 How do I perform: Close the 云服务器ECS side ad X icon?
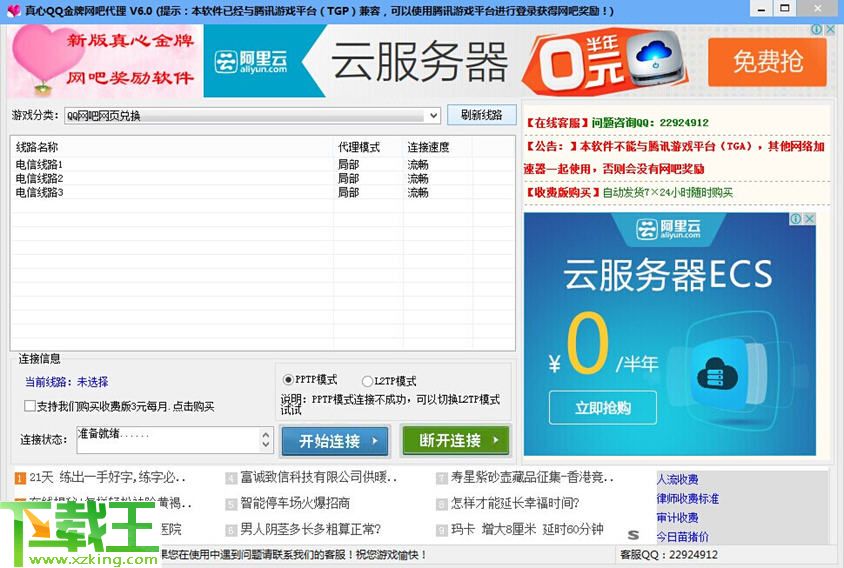point(809,219)
